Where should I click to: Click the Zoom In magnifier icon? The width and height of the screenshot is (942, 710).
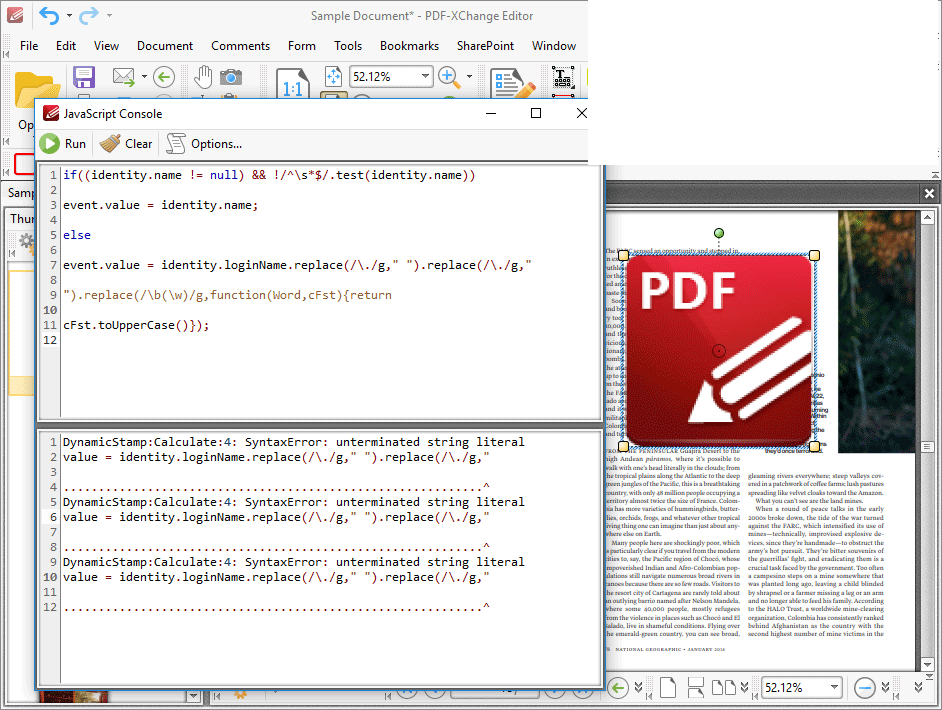point(448,77)
